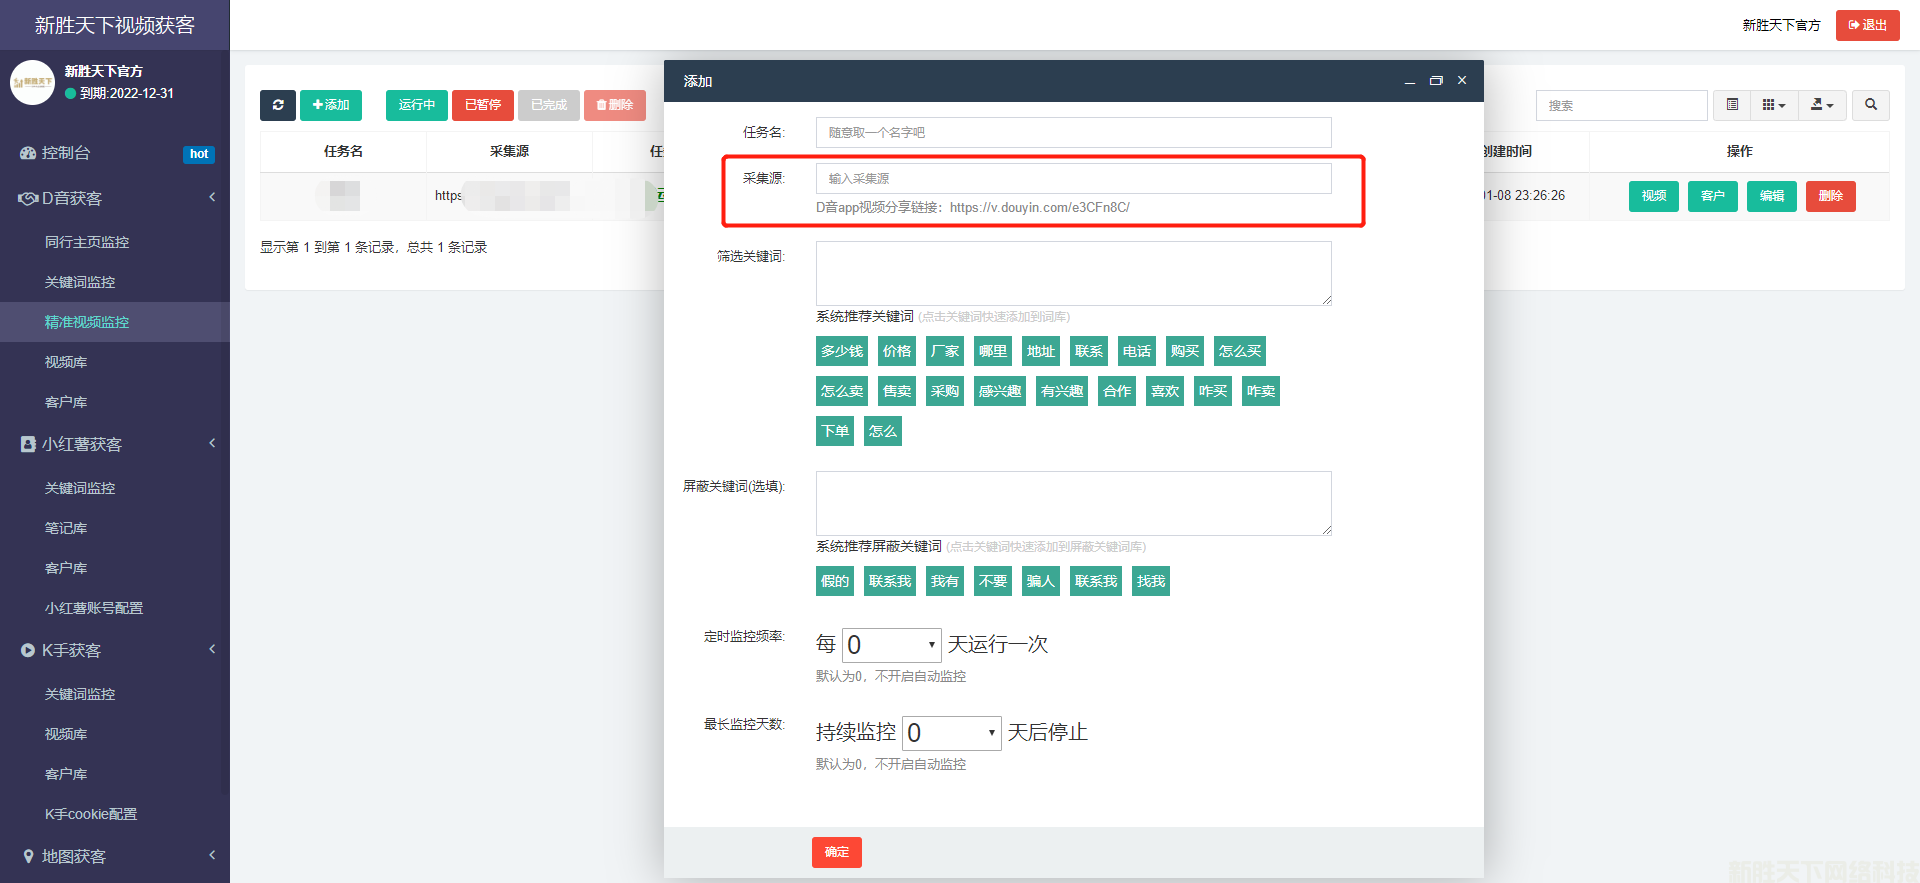
Task: Click the 筛选关键词 text area
Action: [x=1073, y=273]
